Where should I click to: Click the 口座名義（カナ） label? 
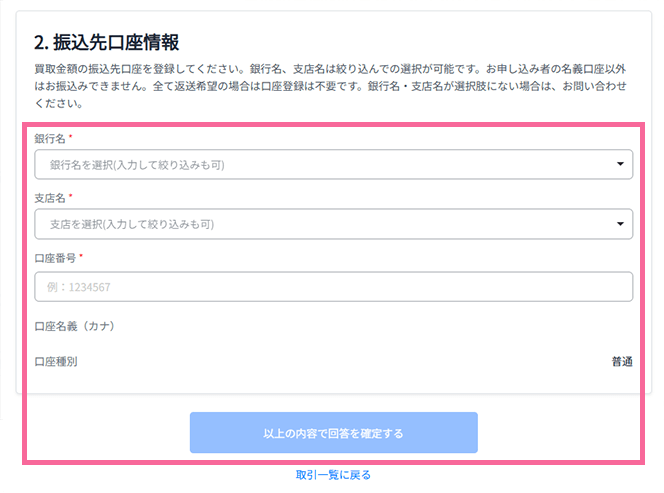click(x=78, y=326)
